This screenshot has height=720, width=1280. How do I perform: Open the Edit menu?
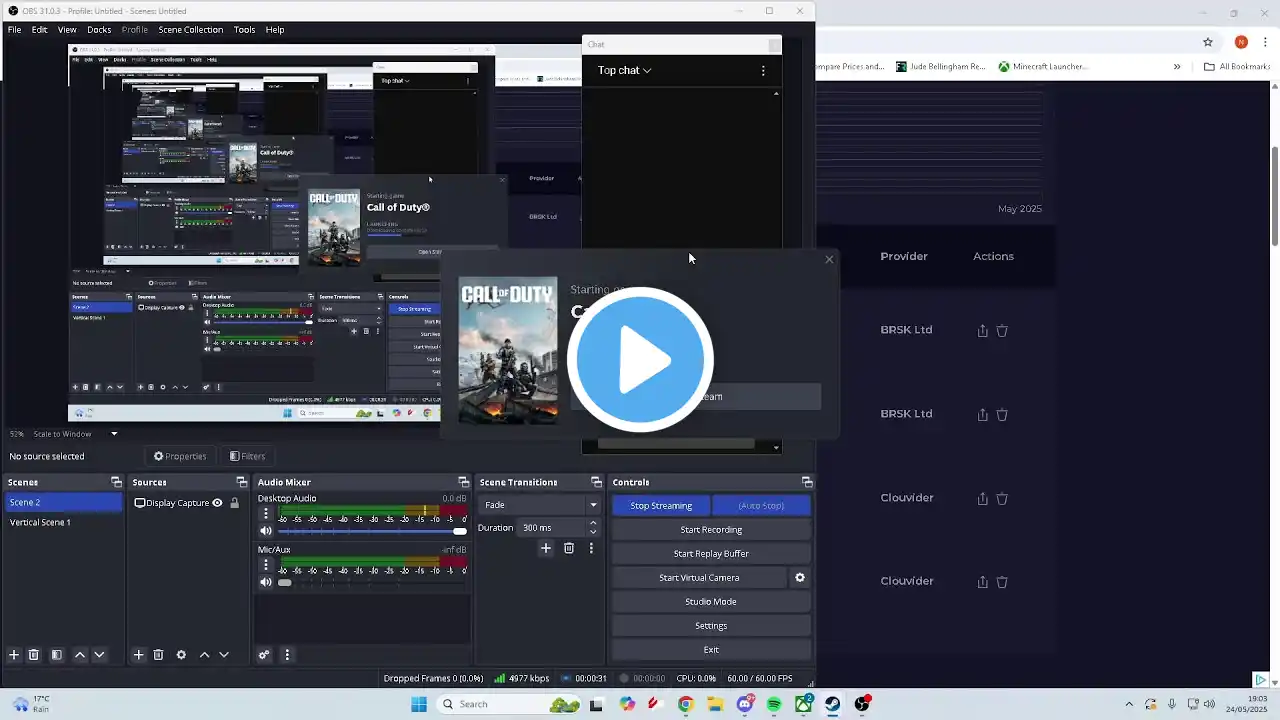39,30
